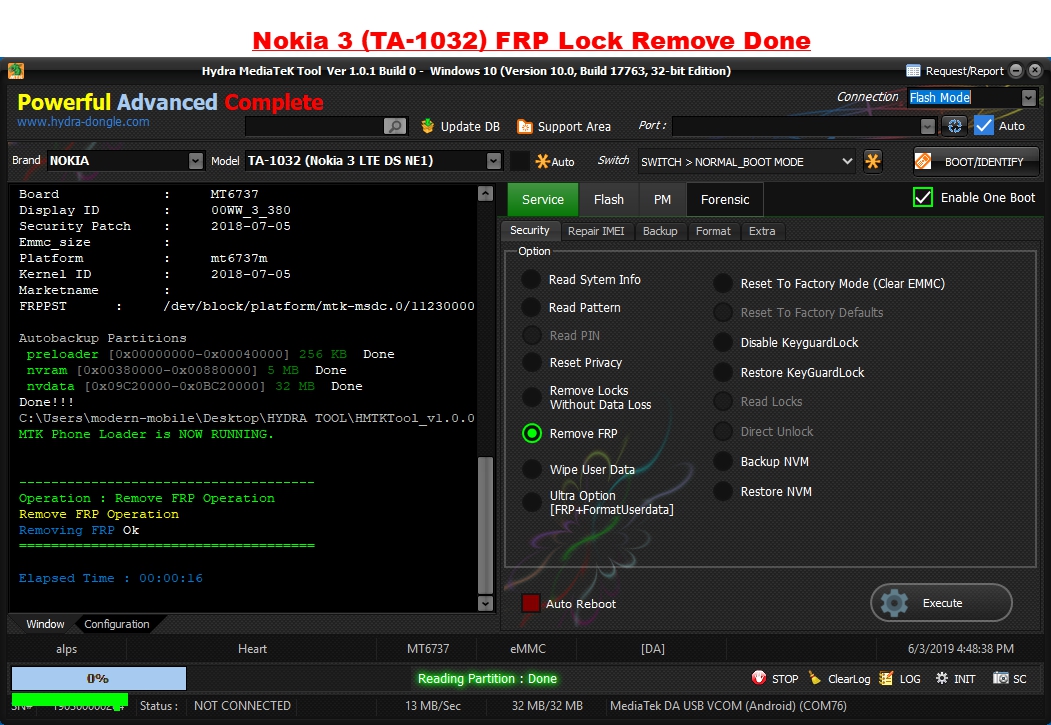The image size is (1051, 725).
Task: Click the port refresh icon
Action: (x=954, y=126)
